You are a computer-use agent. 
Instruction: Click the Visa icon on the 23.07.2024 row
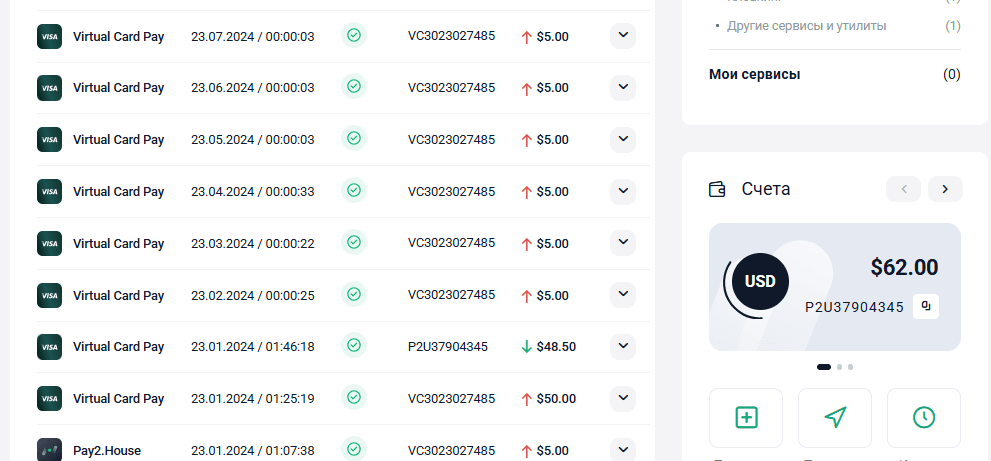click(49, 37)
